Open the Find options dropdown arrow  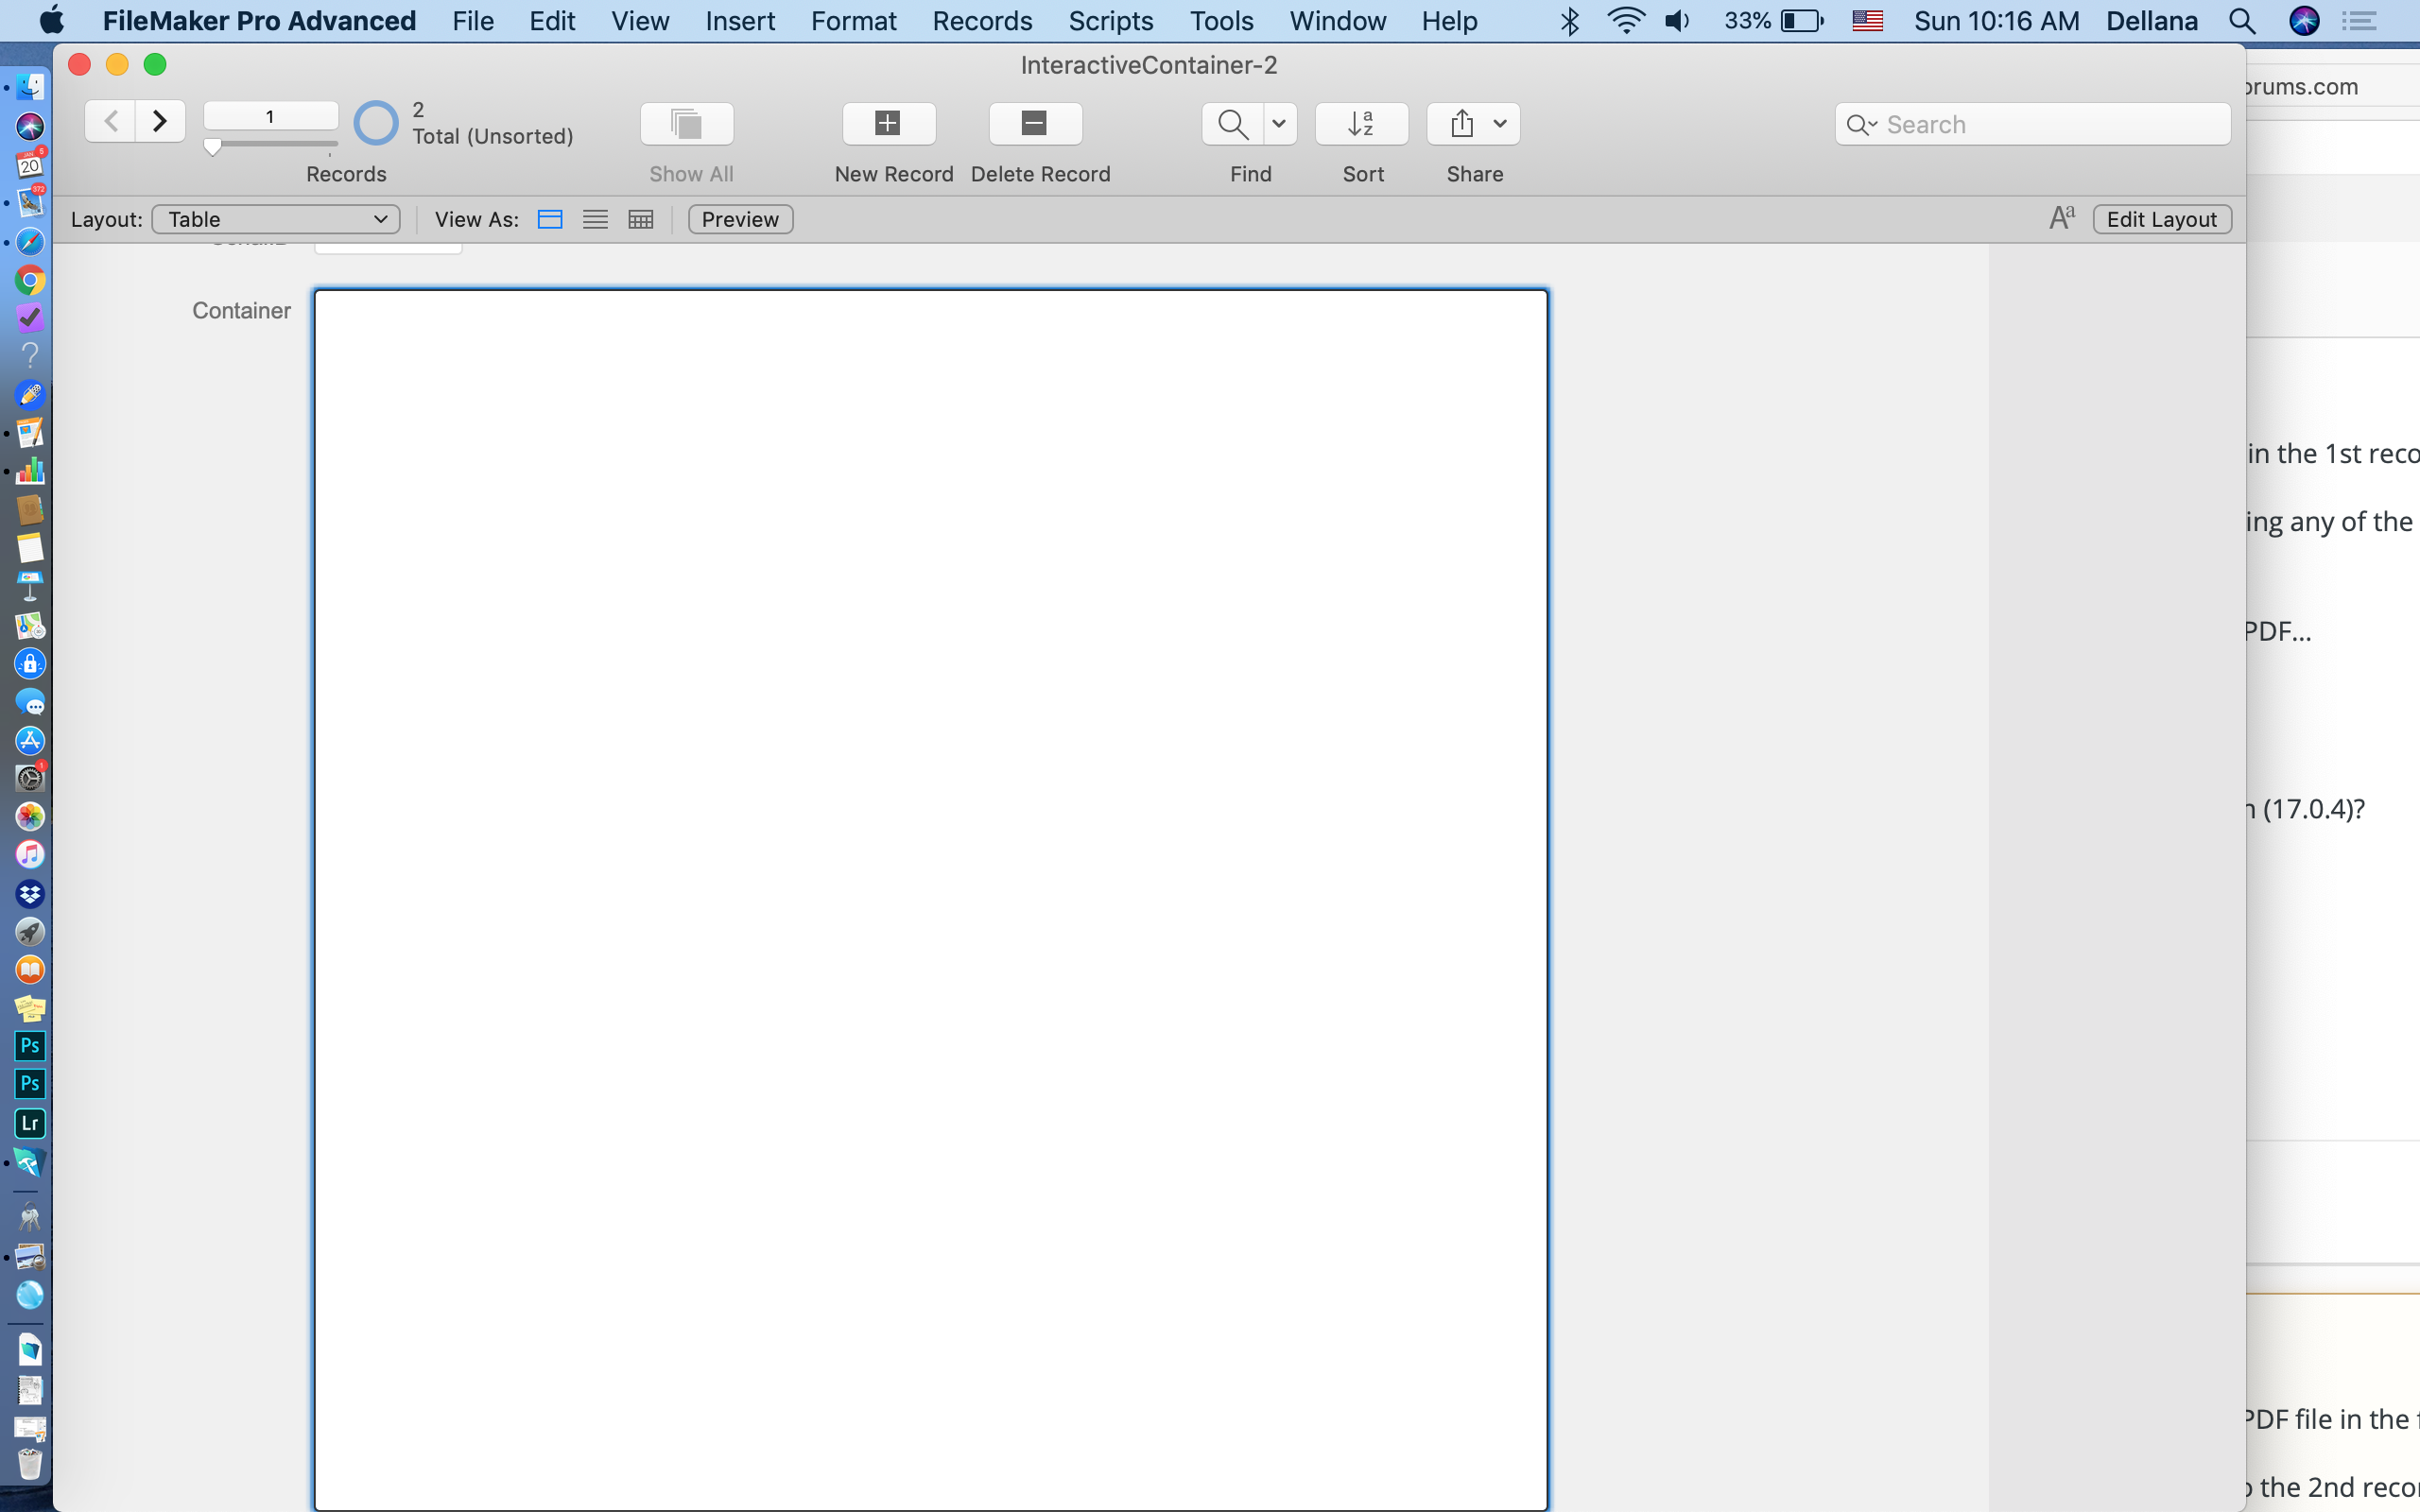(1279, 124)
